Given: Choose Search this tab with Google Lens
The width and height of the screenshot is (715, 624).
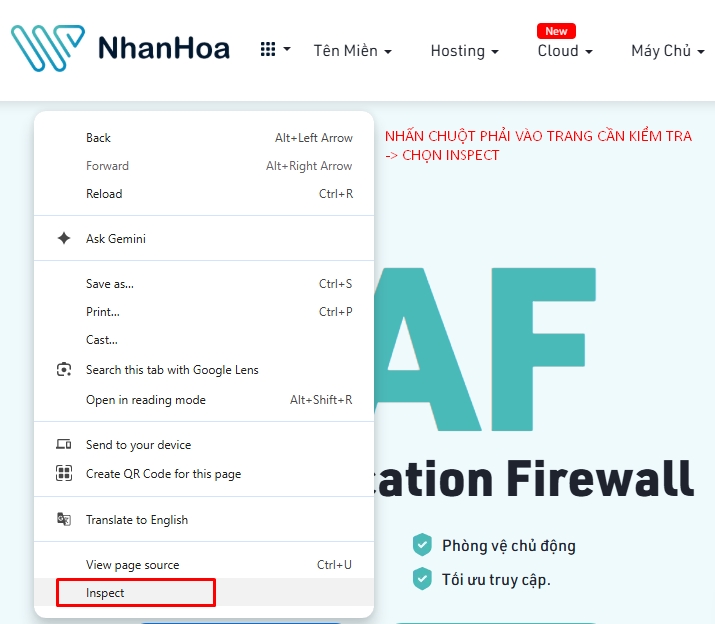Looking at the screenshot, I should [204, 369].
